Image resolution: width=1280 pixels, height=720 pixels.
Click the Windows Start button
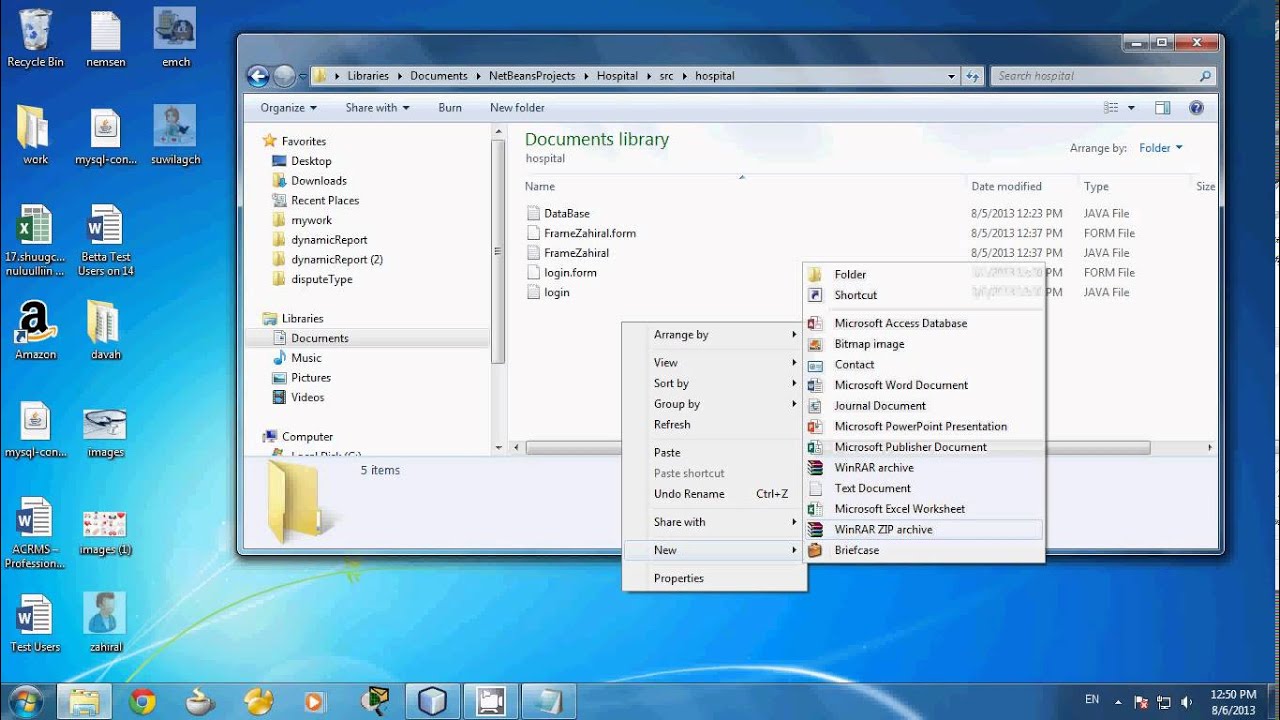click(25, 701)
